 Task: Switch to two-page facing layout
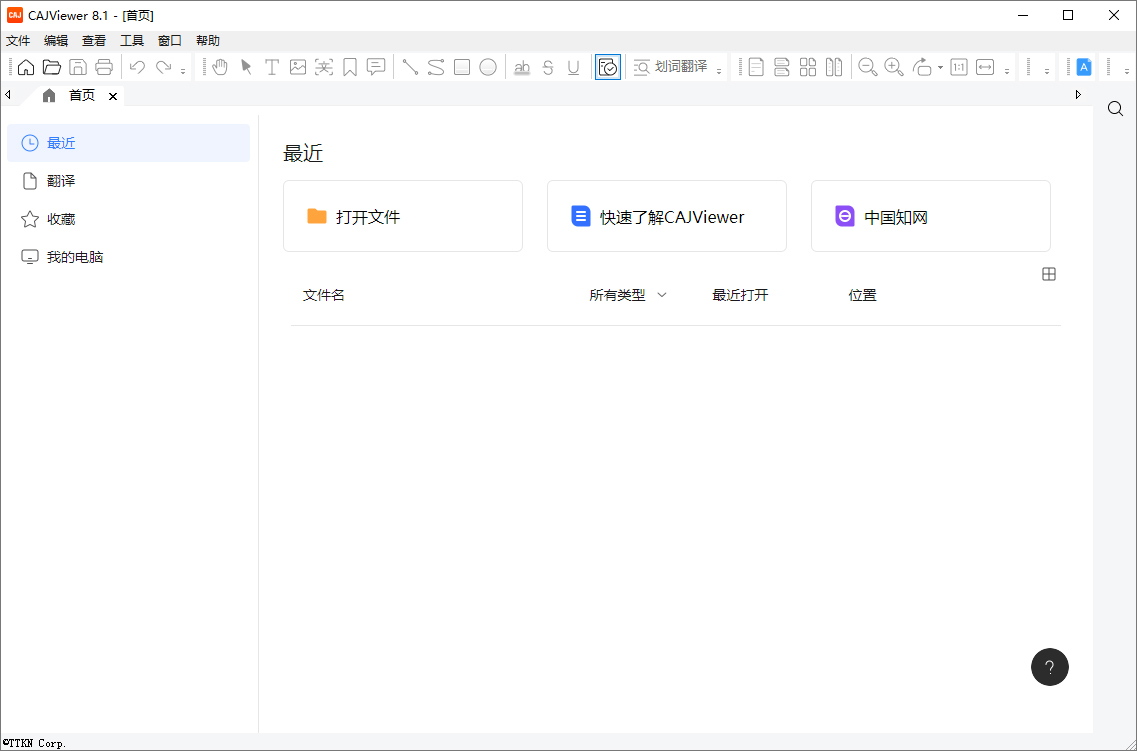click(x=834, y=67)
